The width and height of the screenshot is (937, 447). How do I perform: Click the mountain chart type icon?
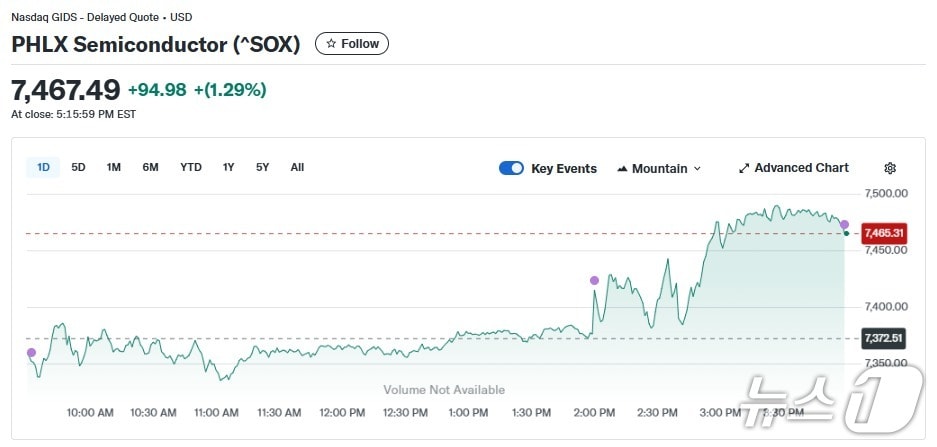[623, 169]
